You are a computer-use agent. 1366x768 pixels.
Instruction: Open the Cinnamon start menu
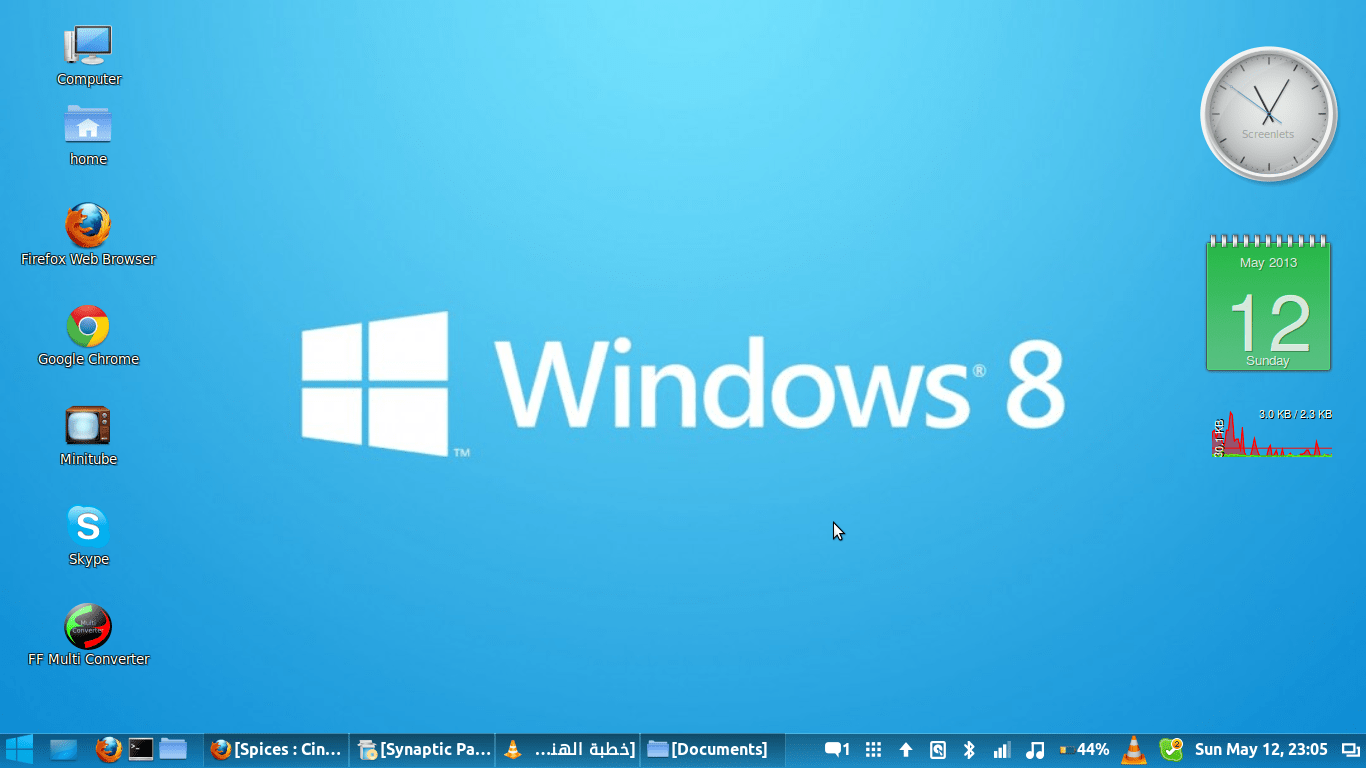16,749
